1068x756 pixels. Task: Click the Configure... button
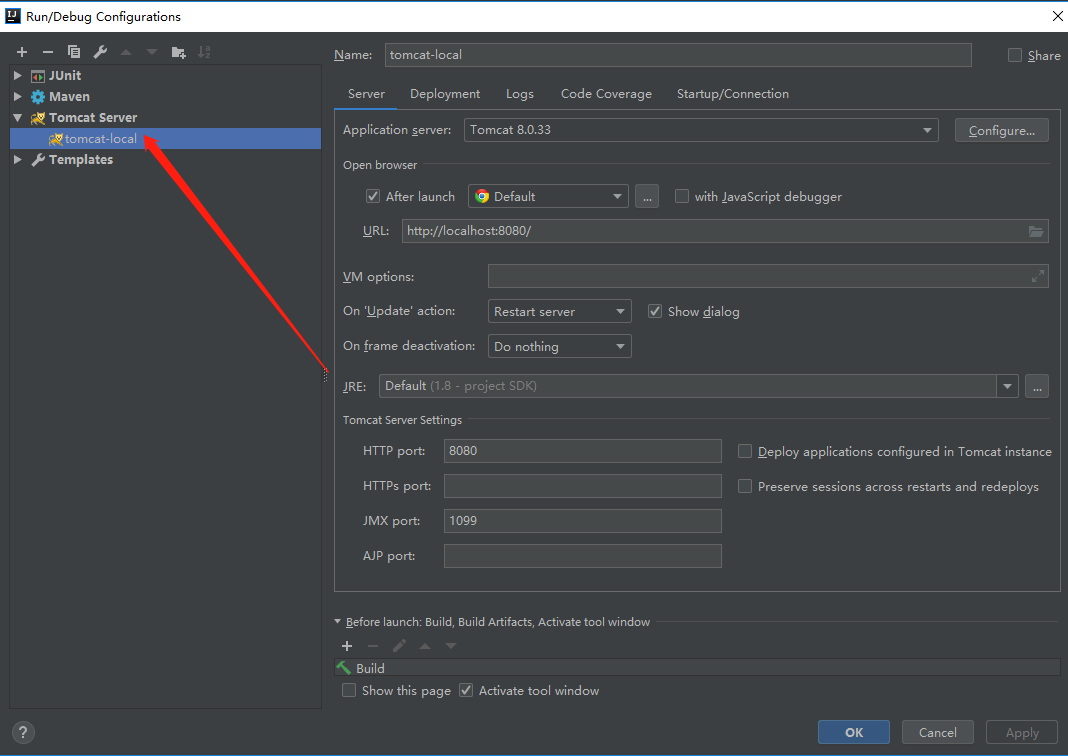1001,130
